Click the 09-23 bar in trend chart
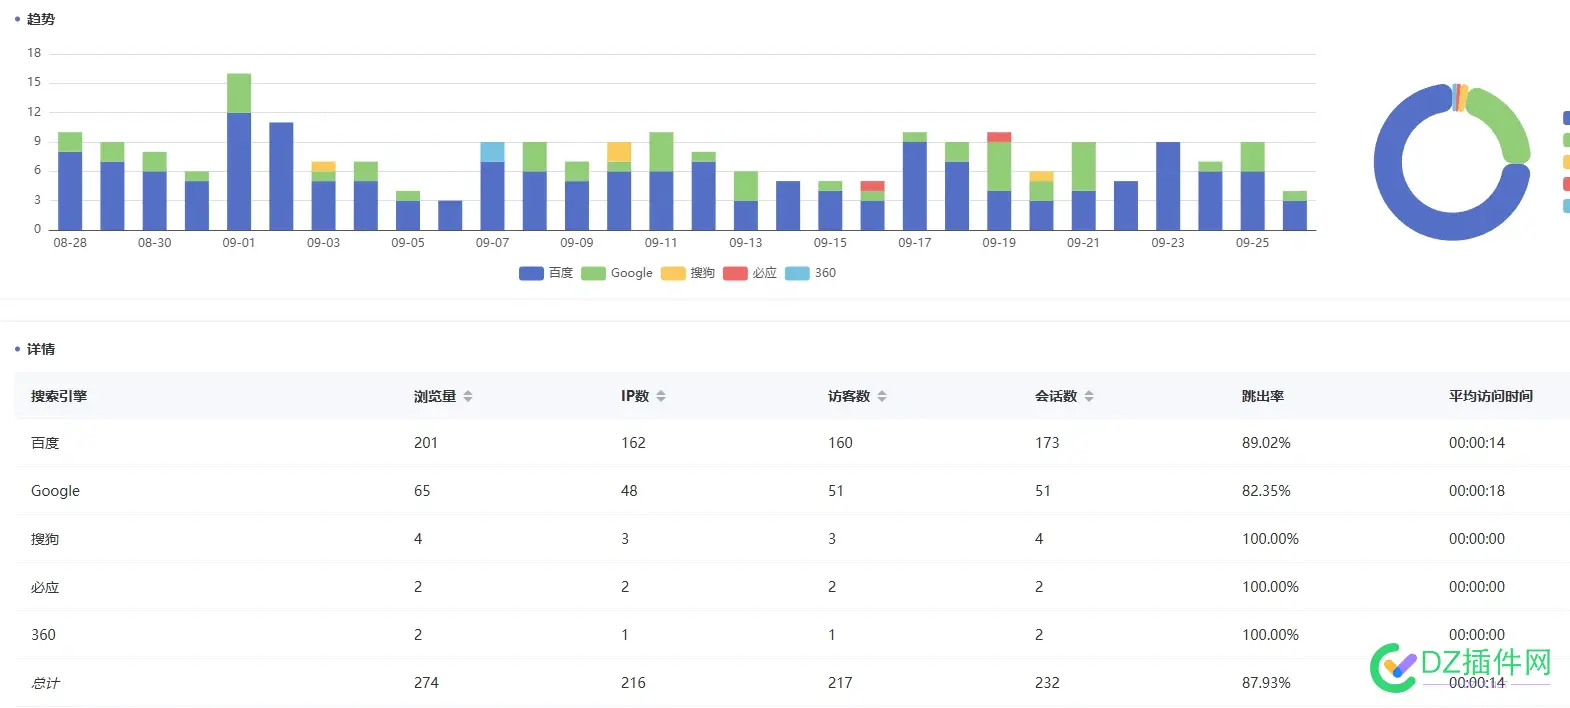The width and height of the screenshot is (1570, 708). click(x=1168, y=186)
